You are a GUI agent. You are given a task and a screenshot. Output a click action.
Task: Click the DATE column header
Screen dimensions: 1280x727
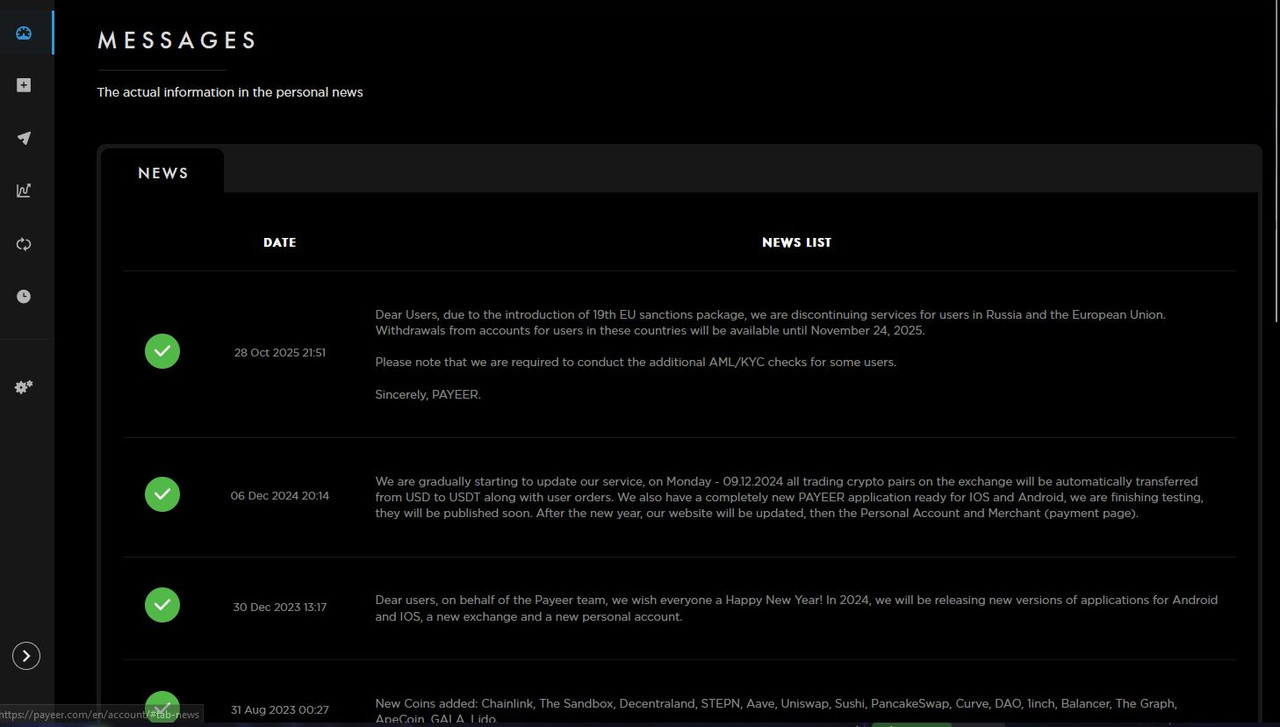pos(280,242)
